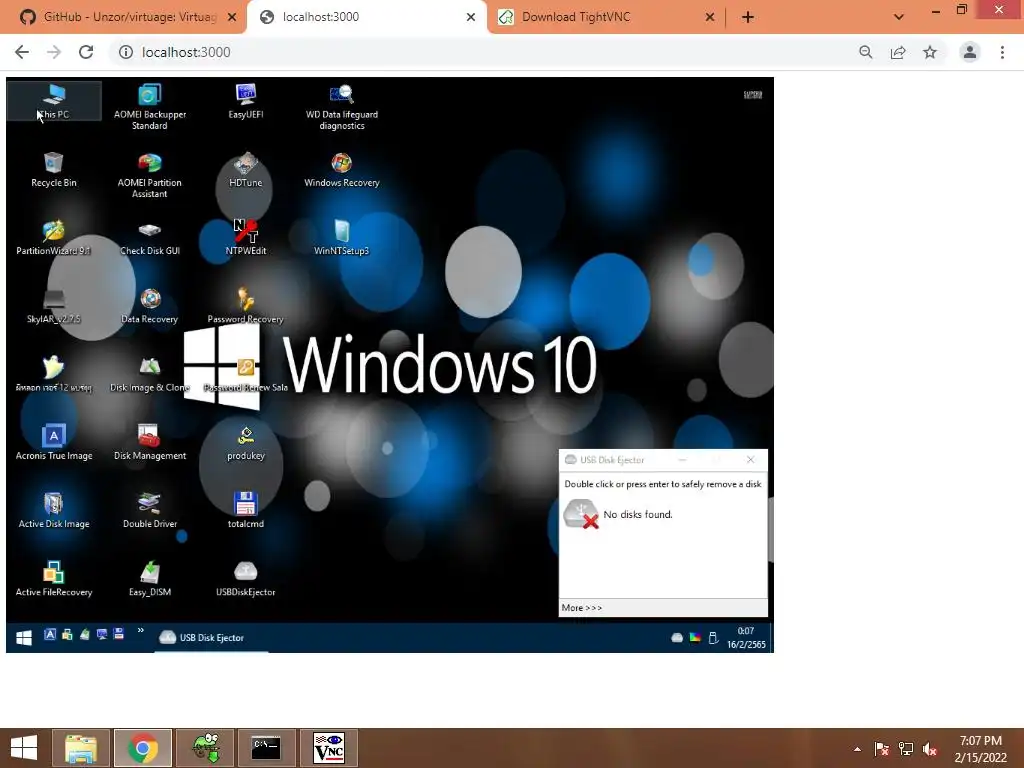Show hidden system tray icons
This screenshot has height=768, width=1024.
point(857,749)
